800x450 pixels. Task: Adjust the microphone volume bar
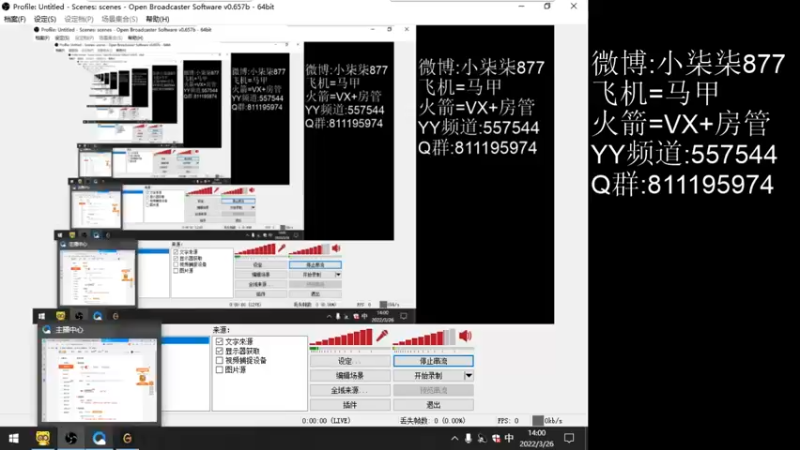pyautogui.click(x=342, y=338)
